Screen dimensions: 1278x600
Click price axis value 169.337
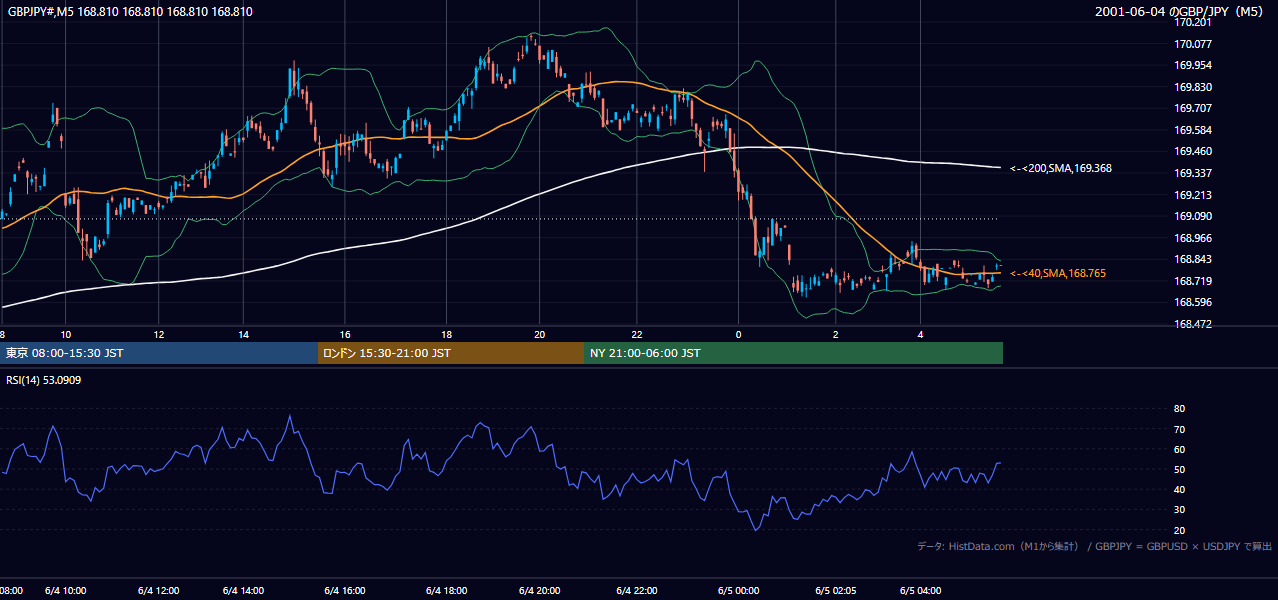click(x=1193, y=173)
